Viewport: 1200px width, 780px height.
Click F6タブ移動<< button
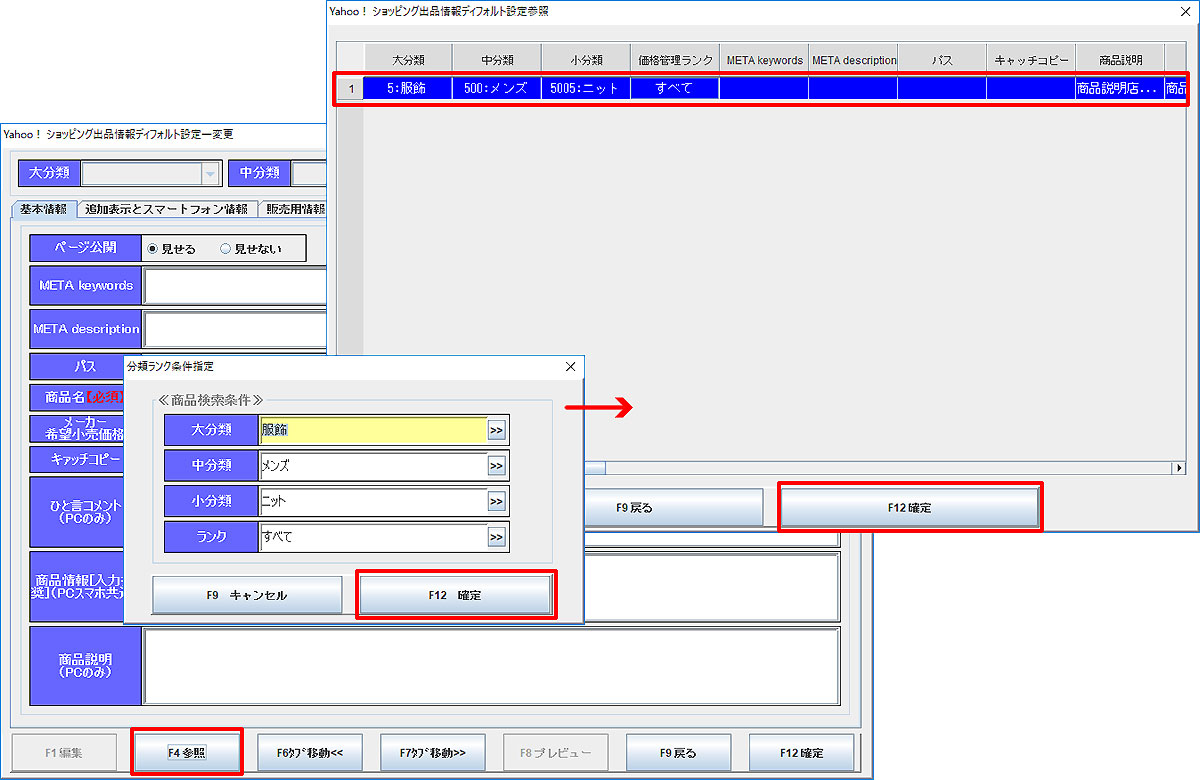tap(309, 752)
